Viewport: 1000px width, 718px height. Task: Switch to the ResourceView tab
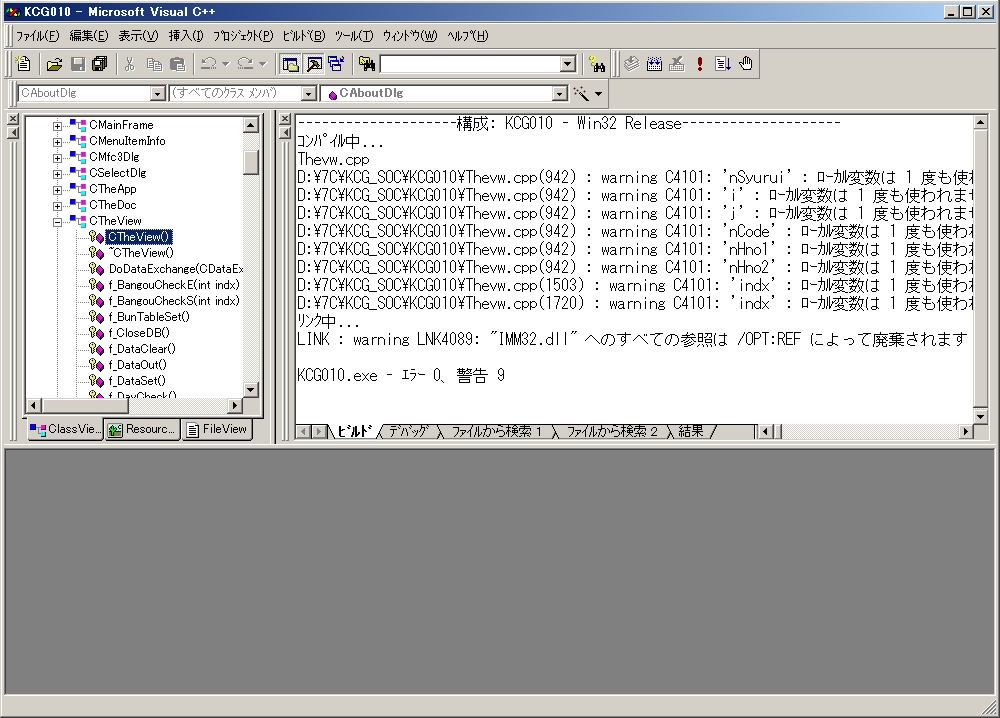click(x=142, y=429)
